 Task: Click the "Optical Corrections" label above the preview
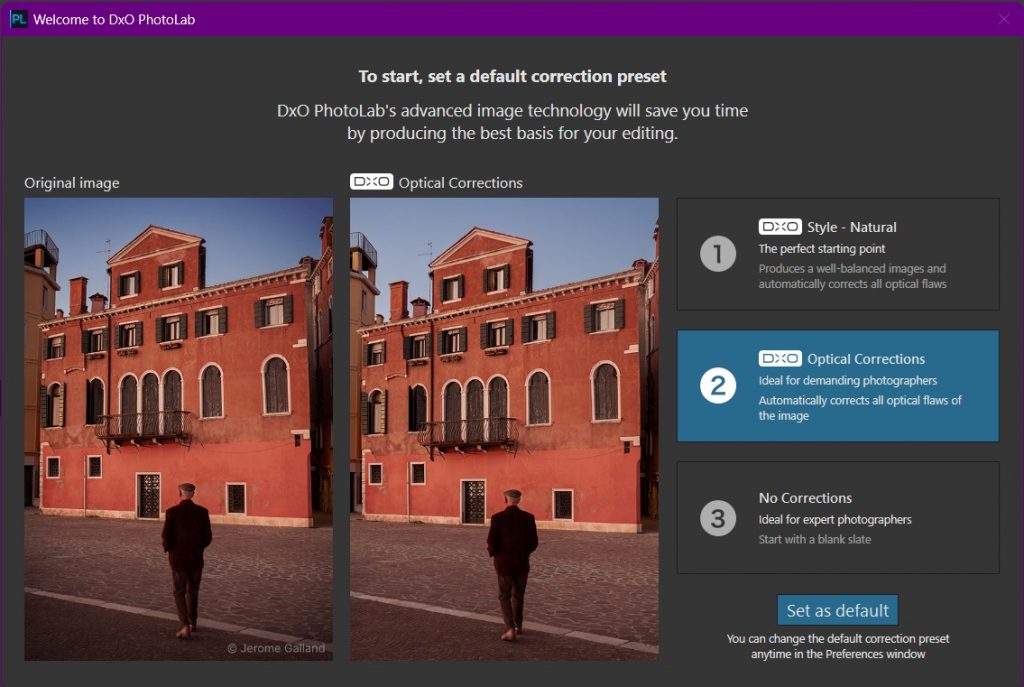click(460, 183)
